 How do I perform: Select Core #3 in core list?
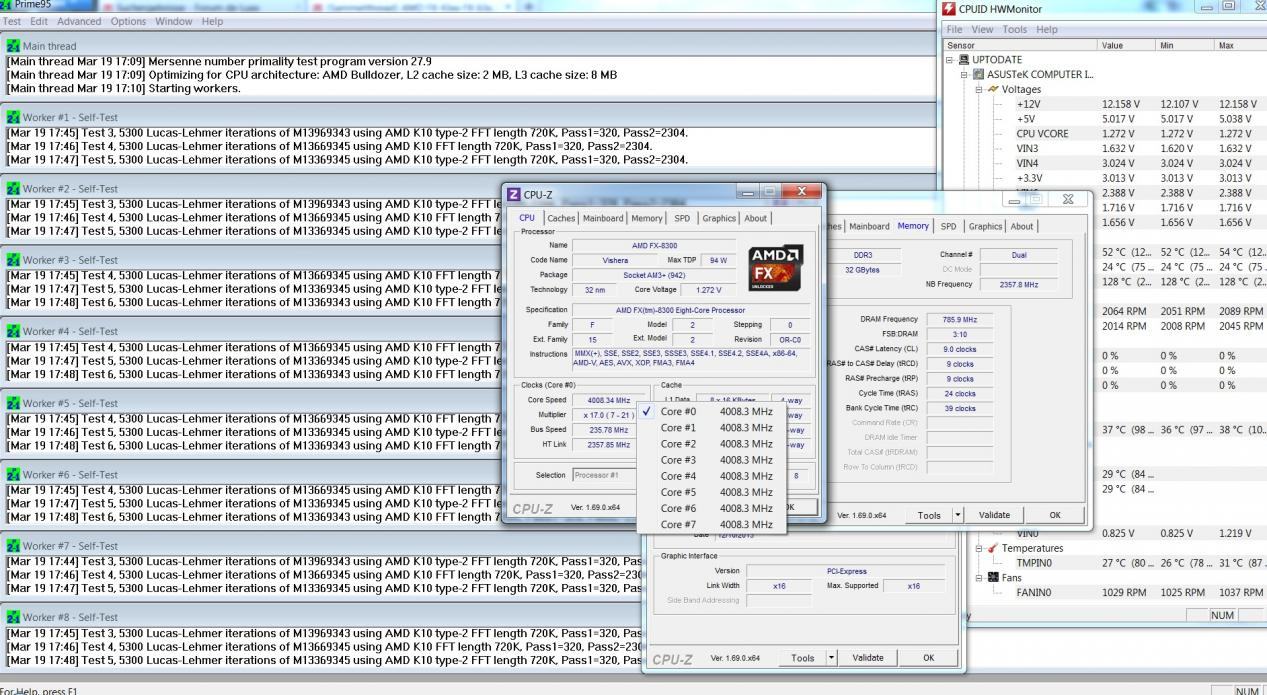click(710, 460)
